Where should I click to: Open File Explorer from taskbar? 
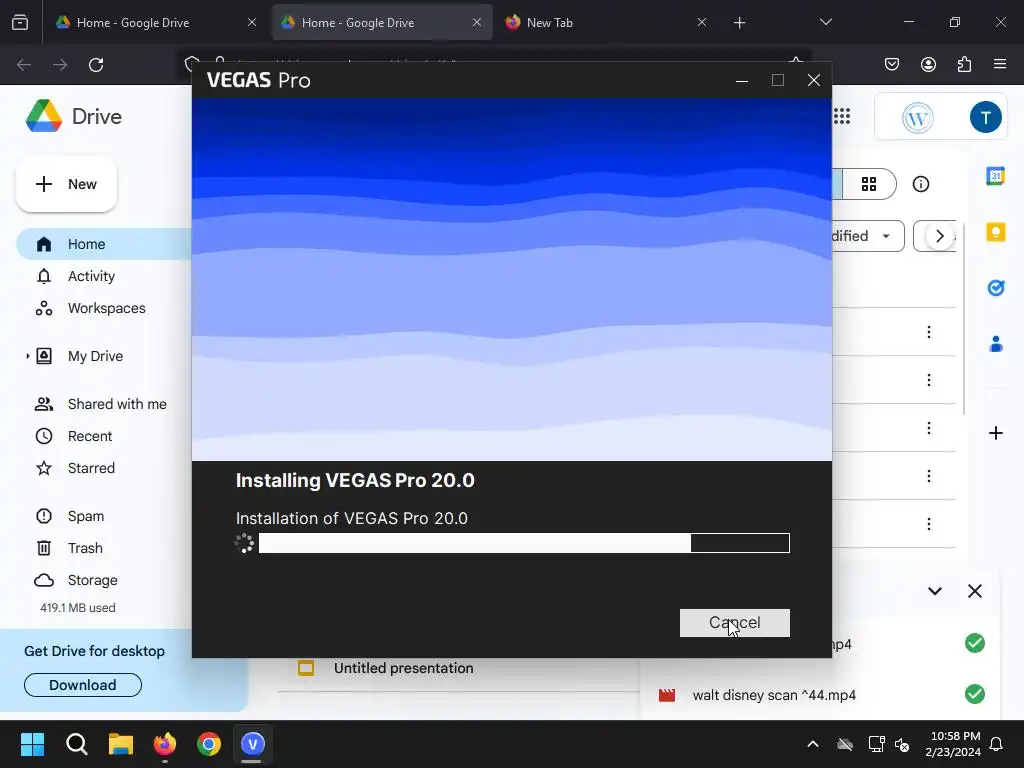[x=121, y=744]
